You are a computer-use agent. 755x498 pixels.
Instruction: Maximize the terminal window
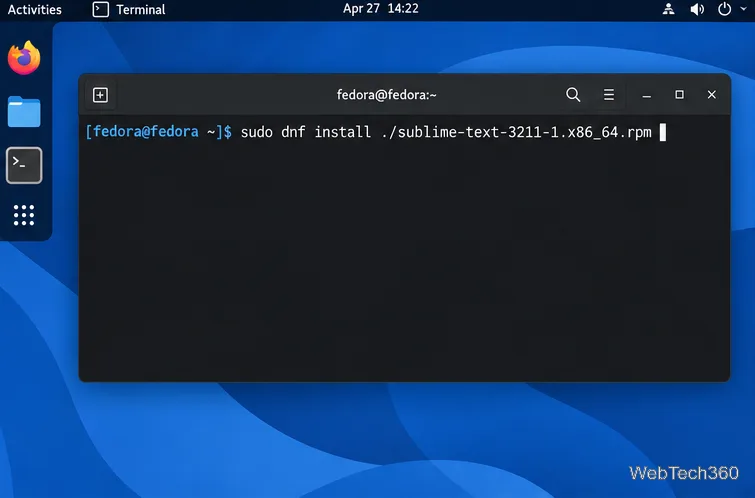[679, 94]
